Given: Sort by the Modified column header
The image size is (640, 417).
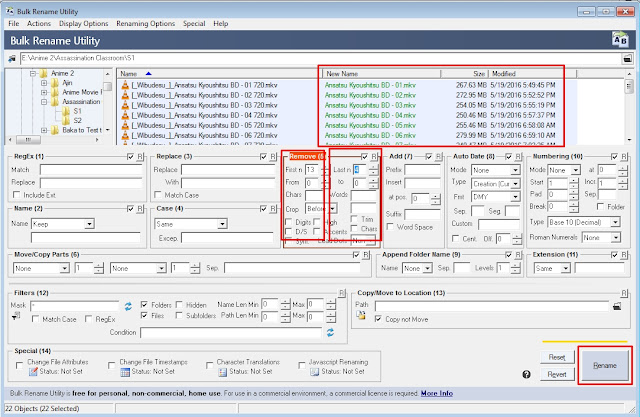Looking at the screenshot, I should point(532,73).
